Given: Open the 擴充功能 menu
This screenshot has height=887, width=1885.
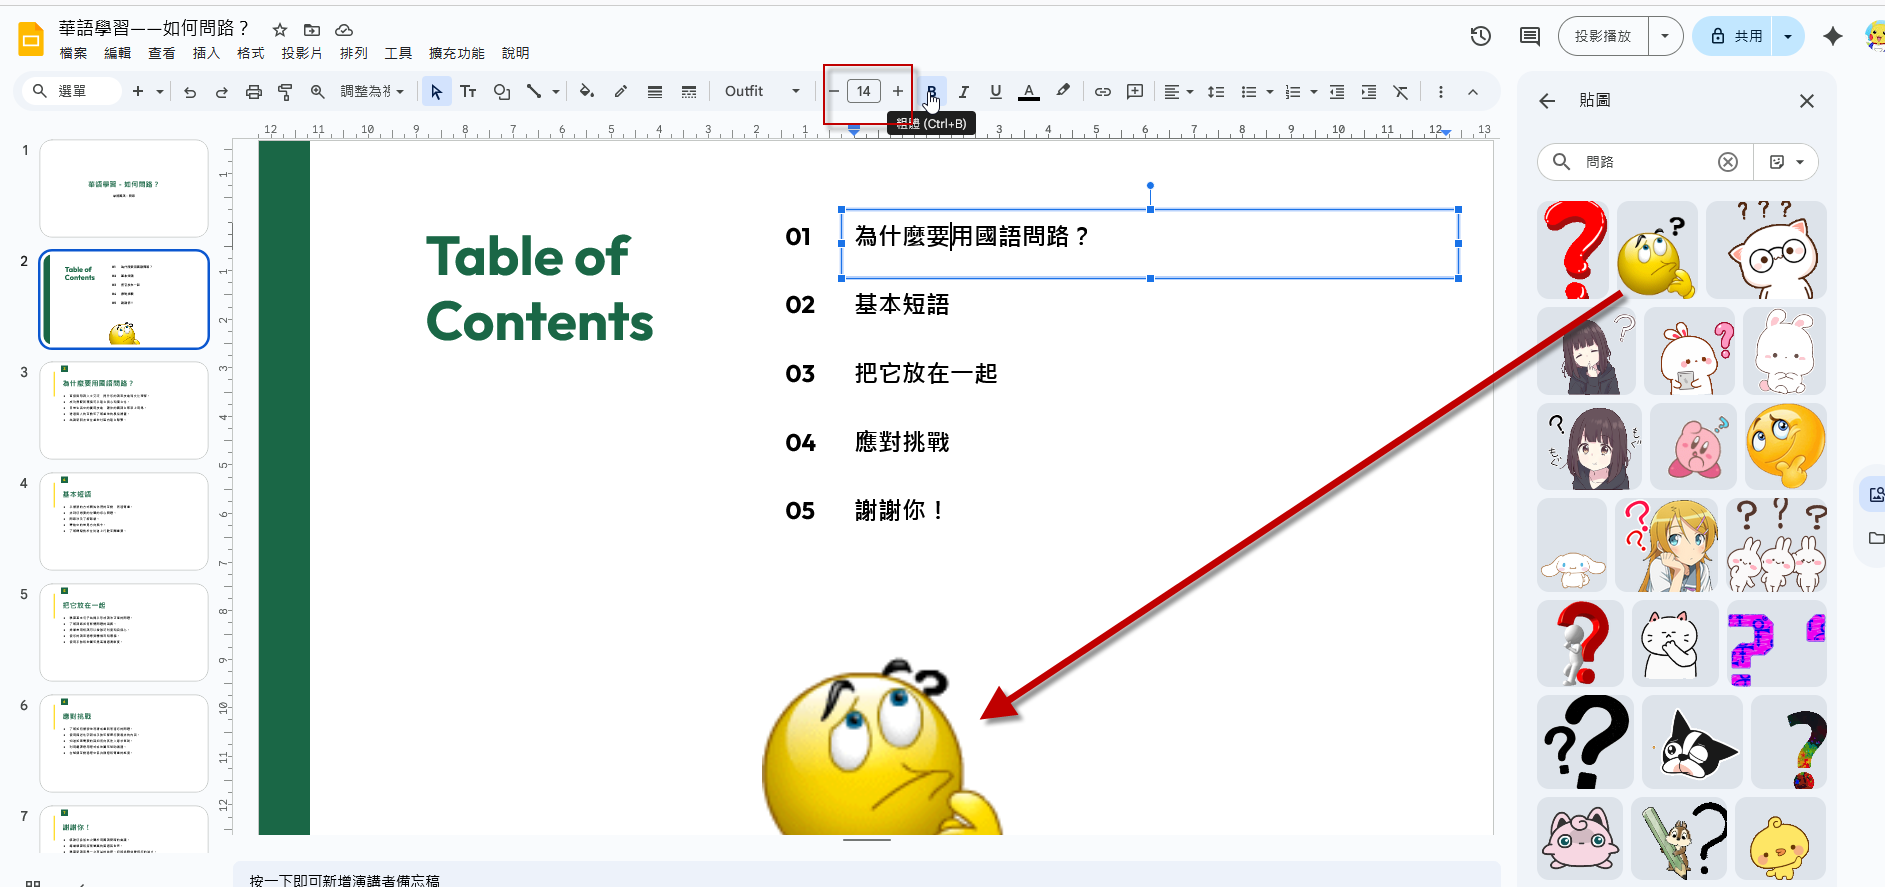Looking at the screenshot, I should (457, 53).
